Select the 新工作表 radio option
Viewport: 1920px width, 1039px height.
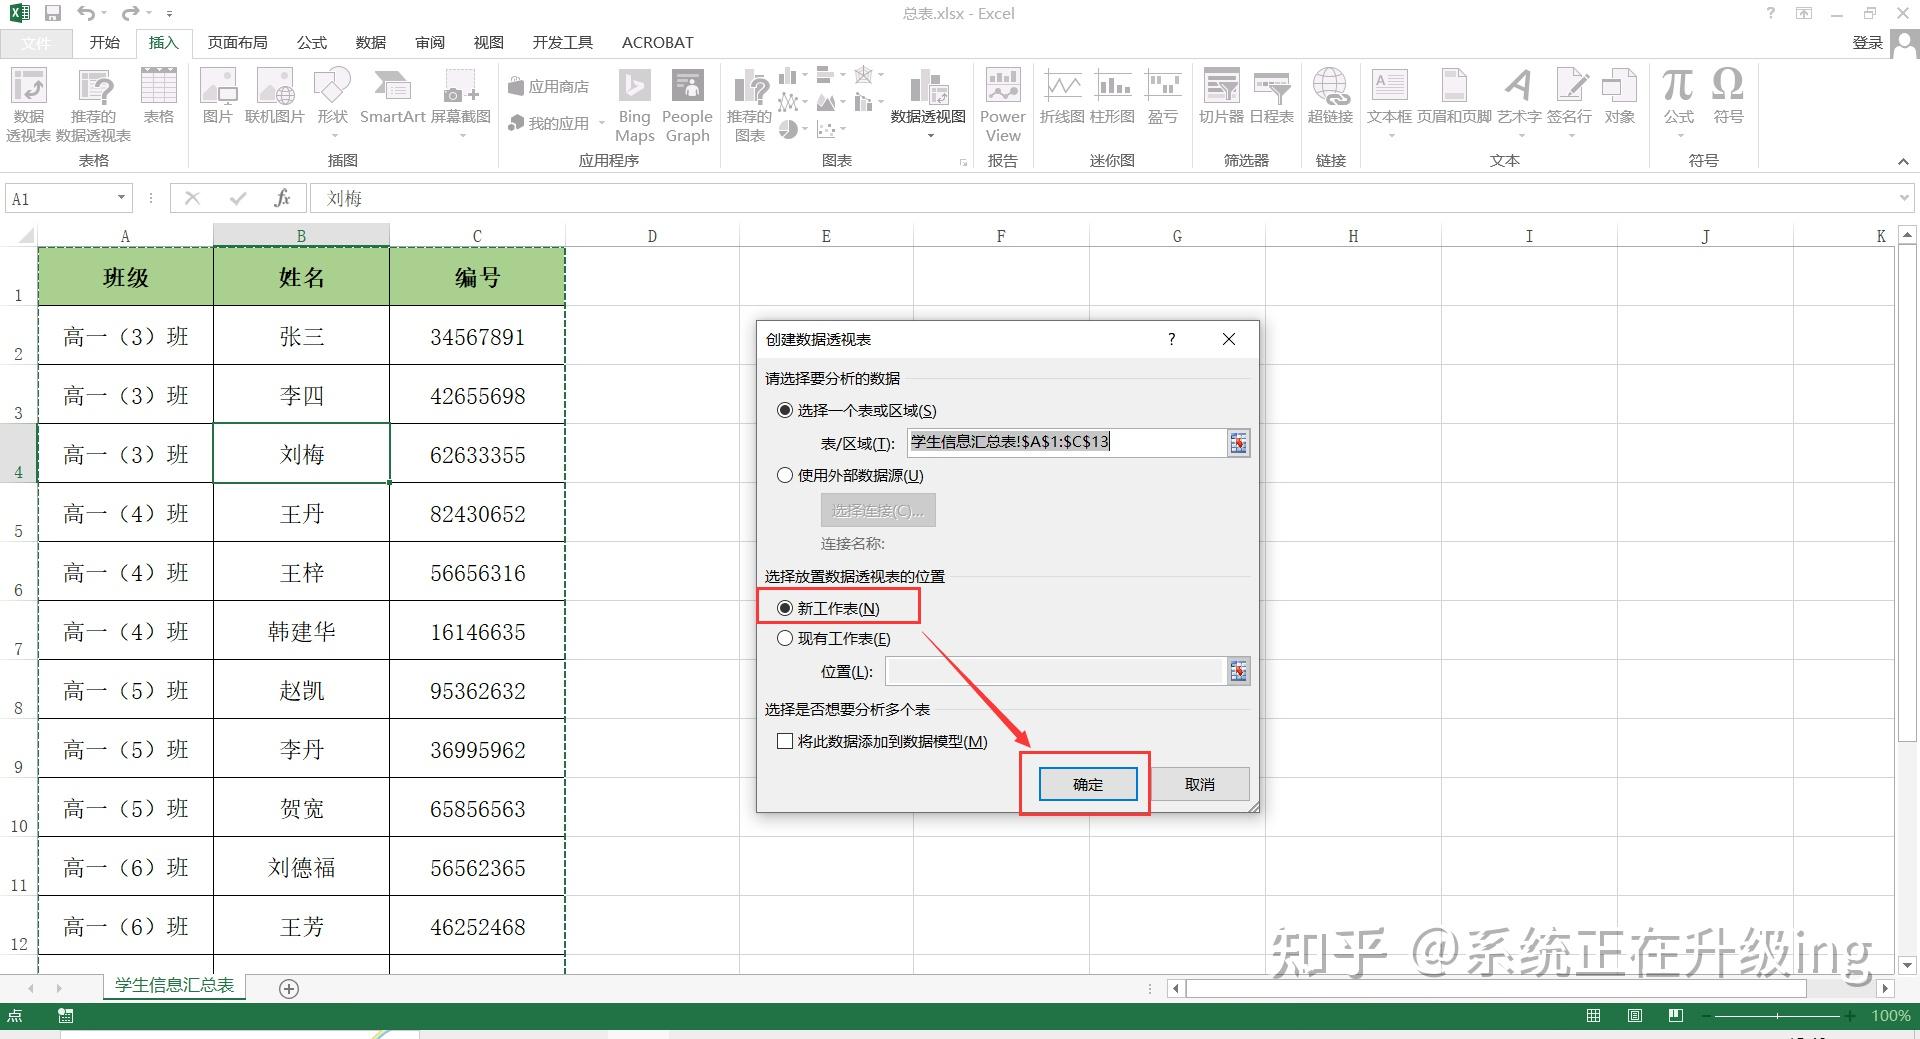(786, 607)
